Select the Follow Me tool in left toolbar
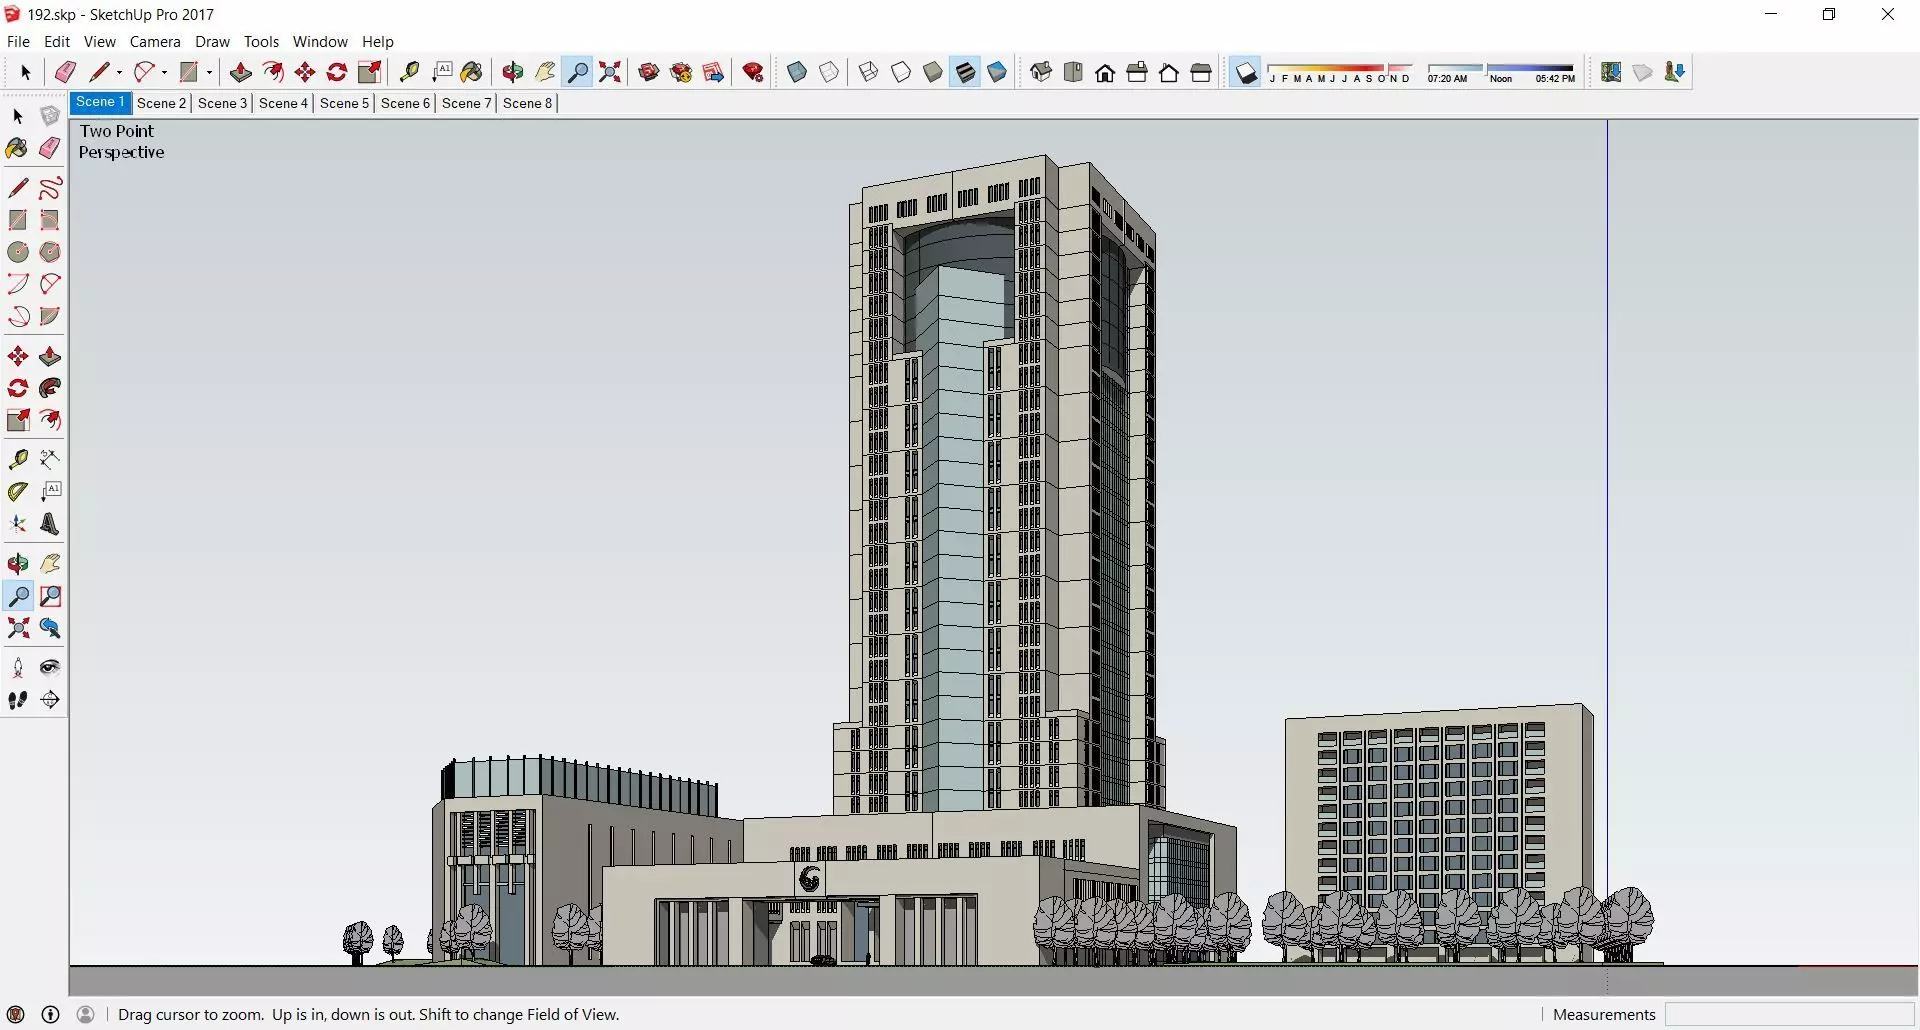This screenshot has height=1030, width=1920. [50, 388]
